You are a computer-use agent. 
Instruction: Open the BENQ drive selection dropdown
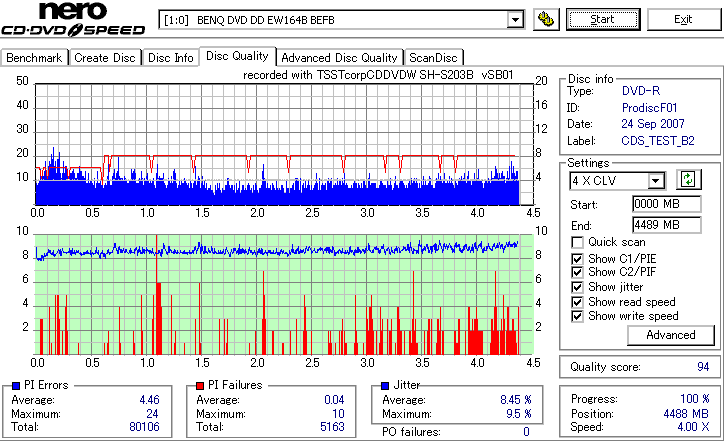tap(515, 20)
